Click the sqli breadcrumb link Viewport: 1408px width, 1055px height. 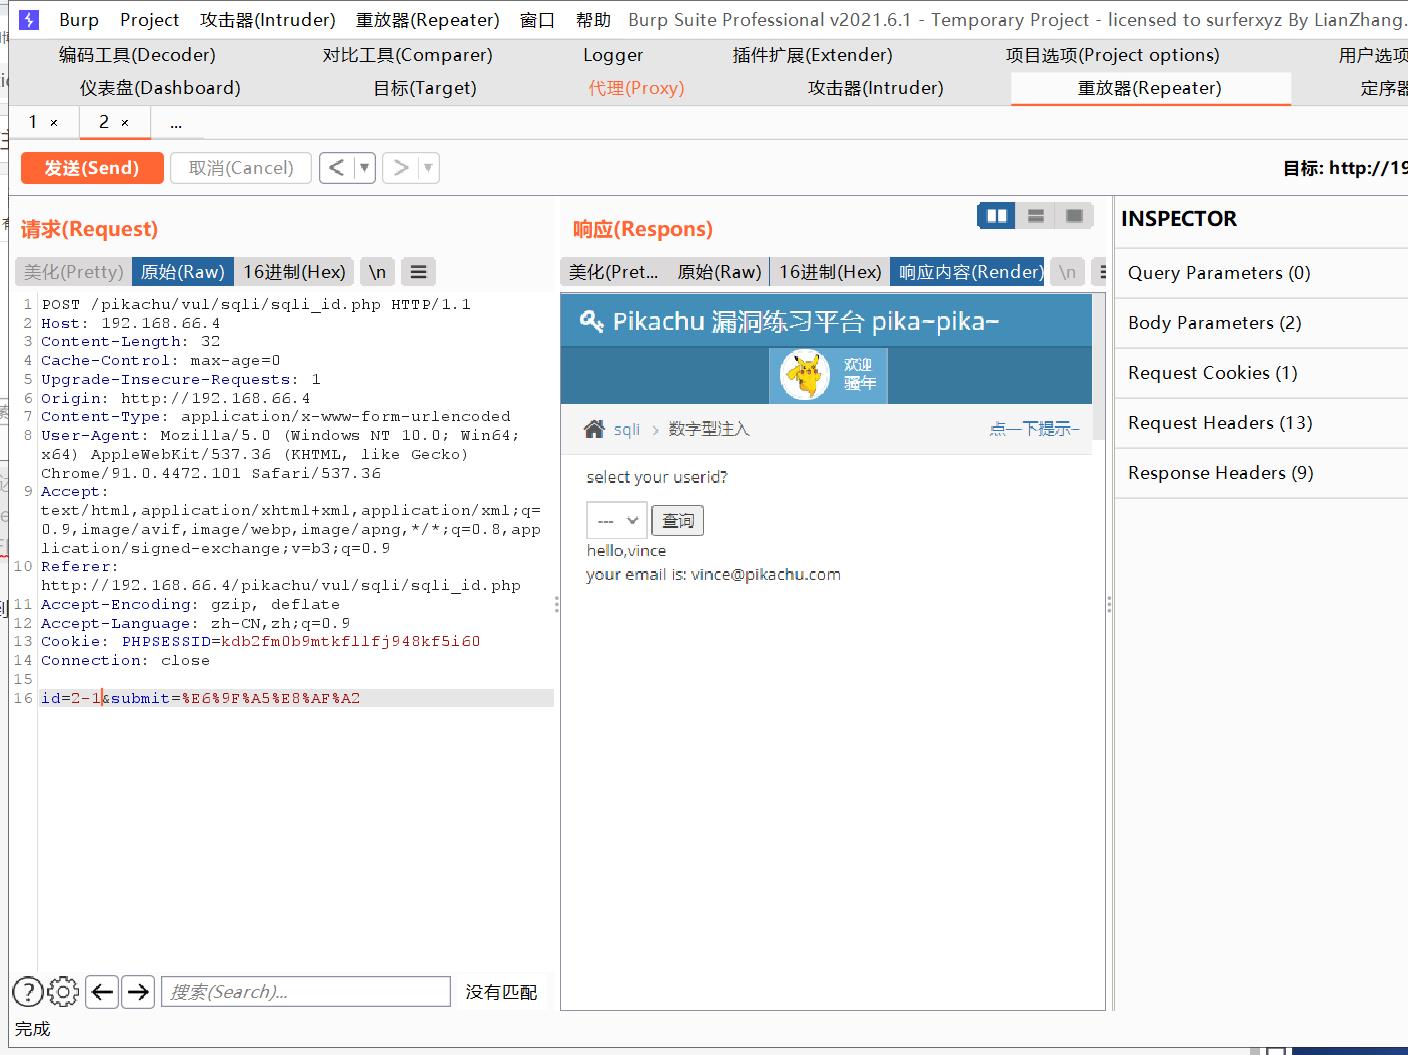tap(627, 429)
